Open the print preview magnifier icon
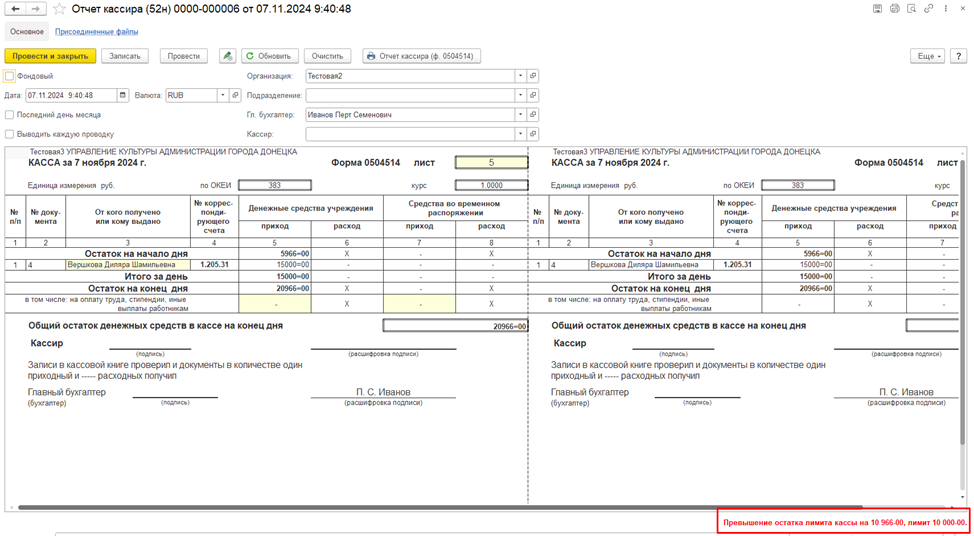Image resolution: width=974 pixels, height=536 pixels. click(912, 9)
